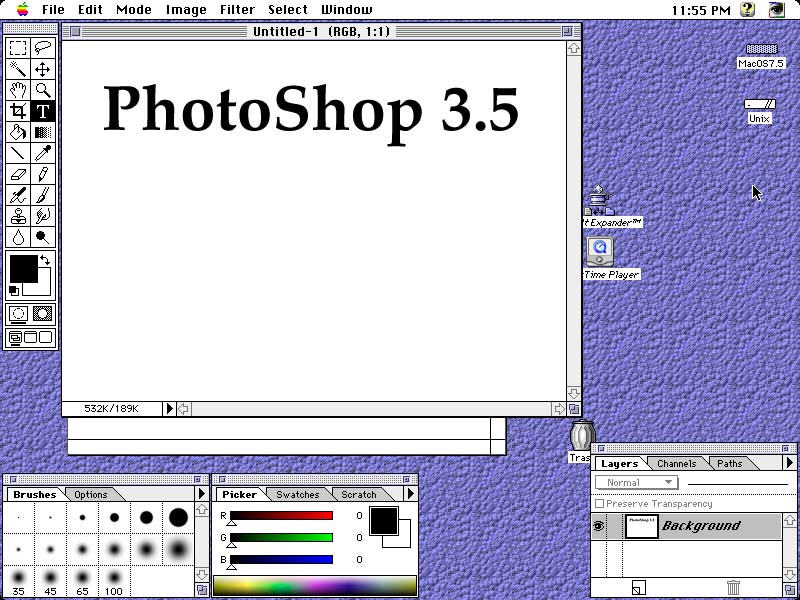The height and width of the screenshot is (600, 800).
Task: Select the Line tool
Action: [x=18, y=153]
